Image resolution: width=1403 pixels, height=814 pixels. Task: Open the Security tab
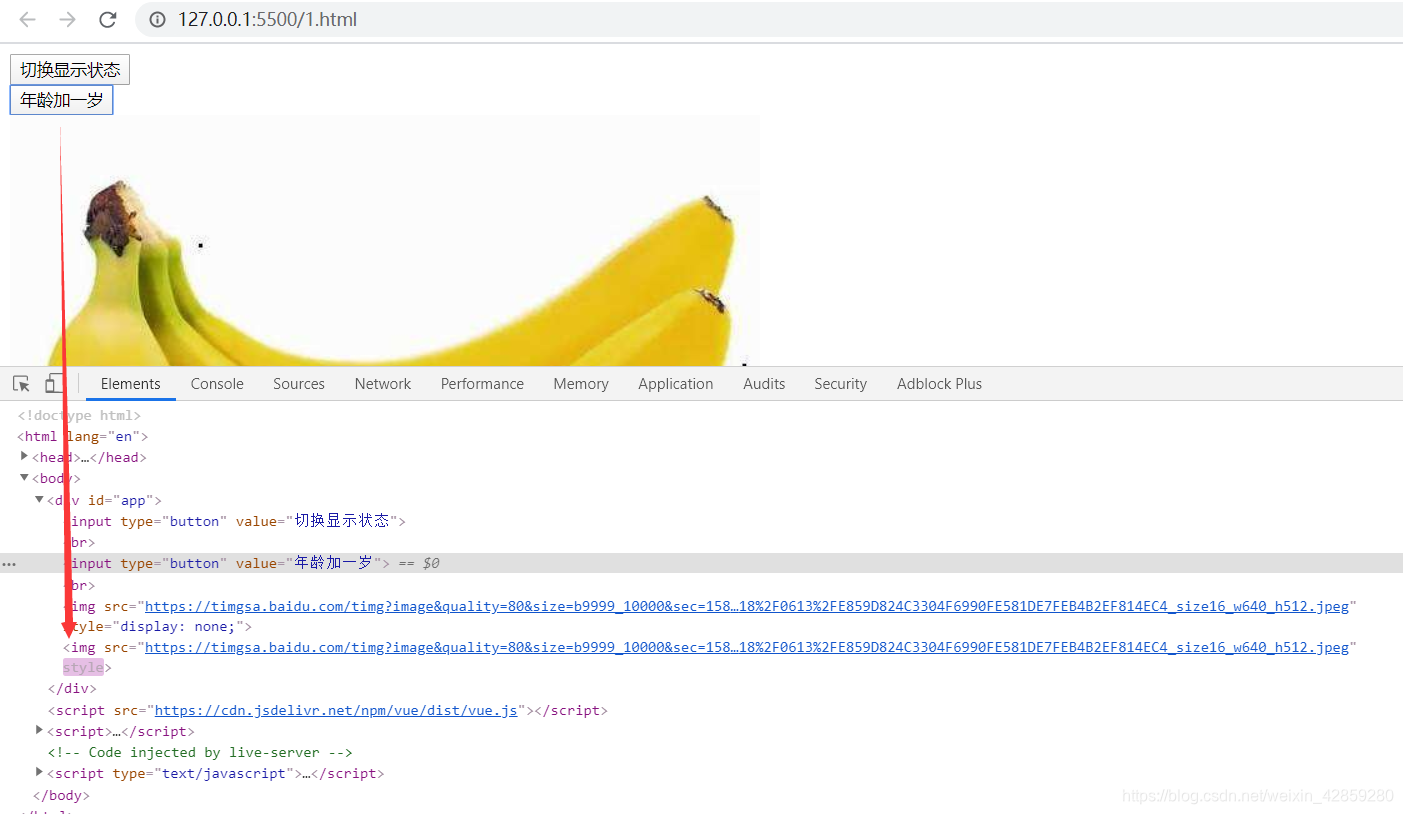coord(840,384)
